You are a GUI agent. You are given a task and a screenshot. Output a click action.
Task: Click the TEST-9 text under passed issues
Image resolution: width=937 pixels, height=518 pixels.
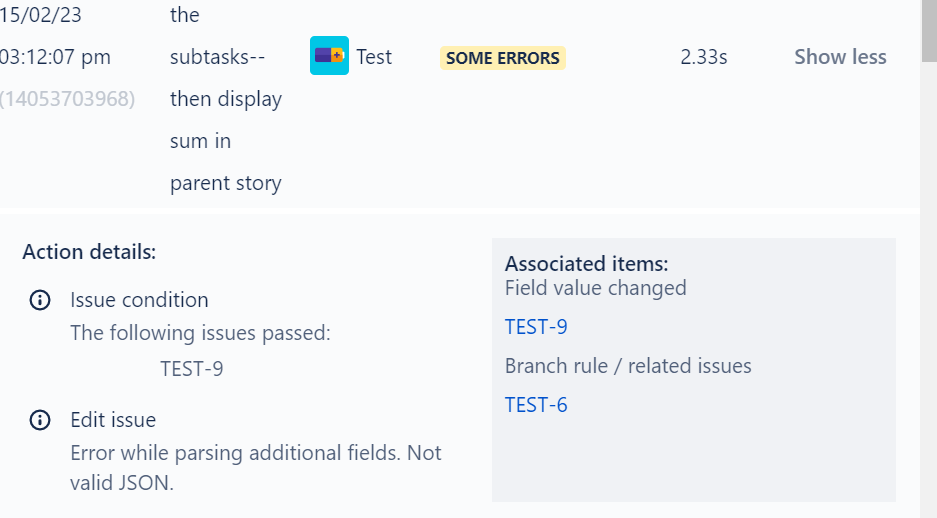tap(192, 369)
